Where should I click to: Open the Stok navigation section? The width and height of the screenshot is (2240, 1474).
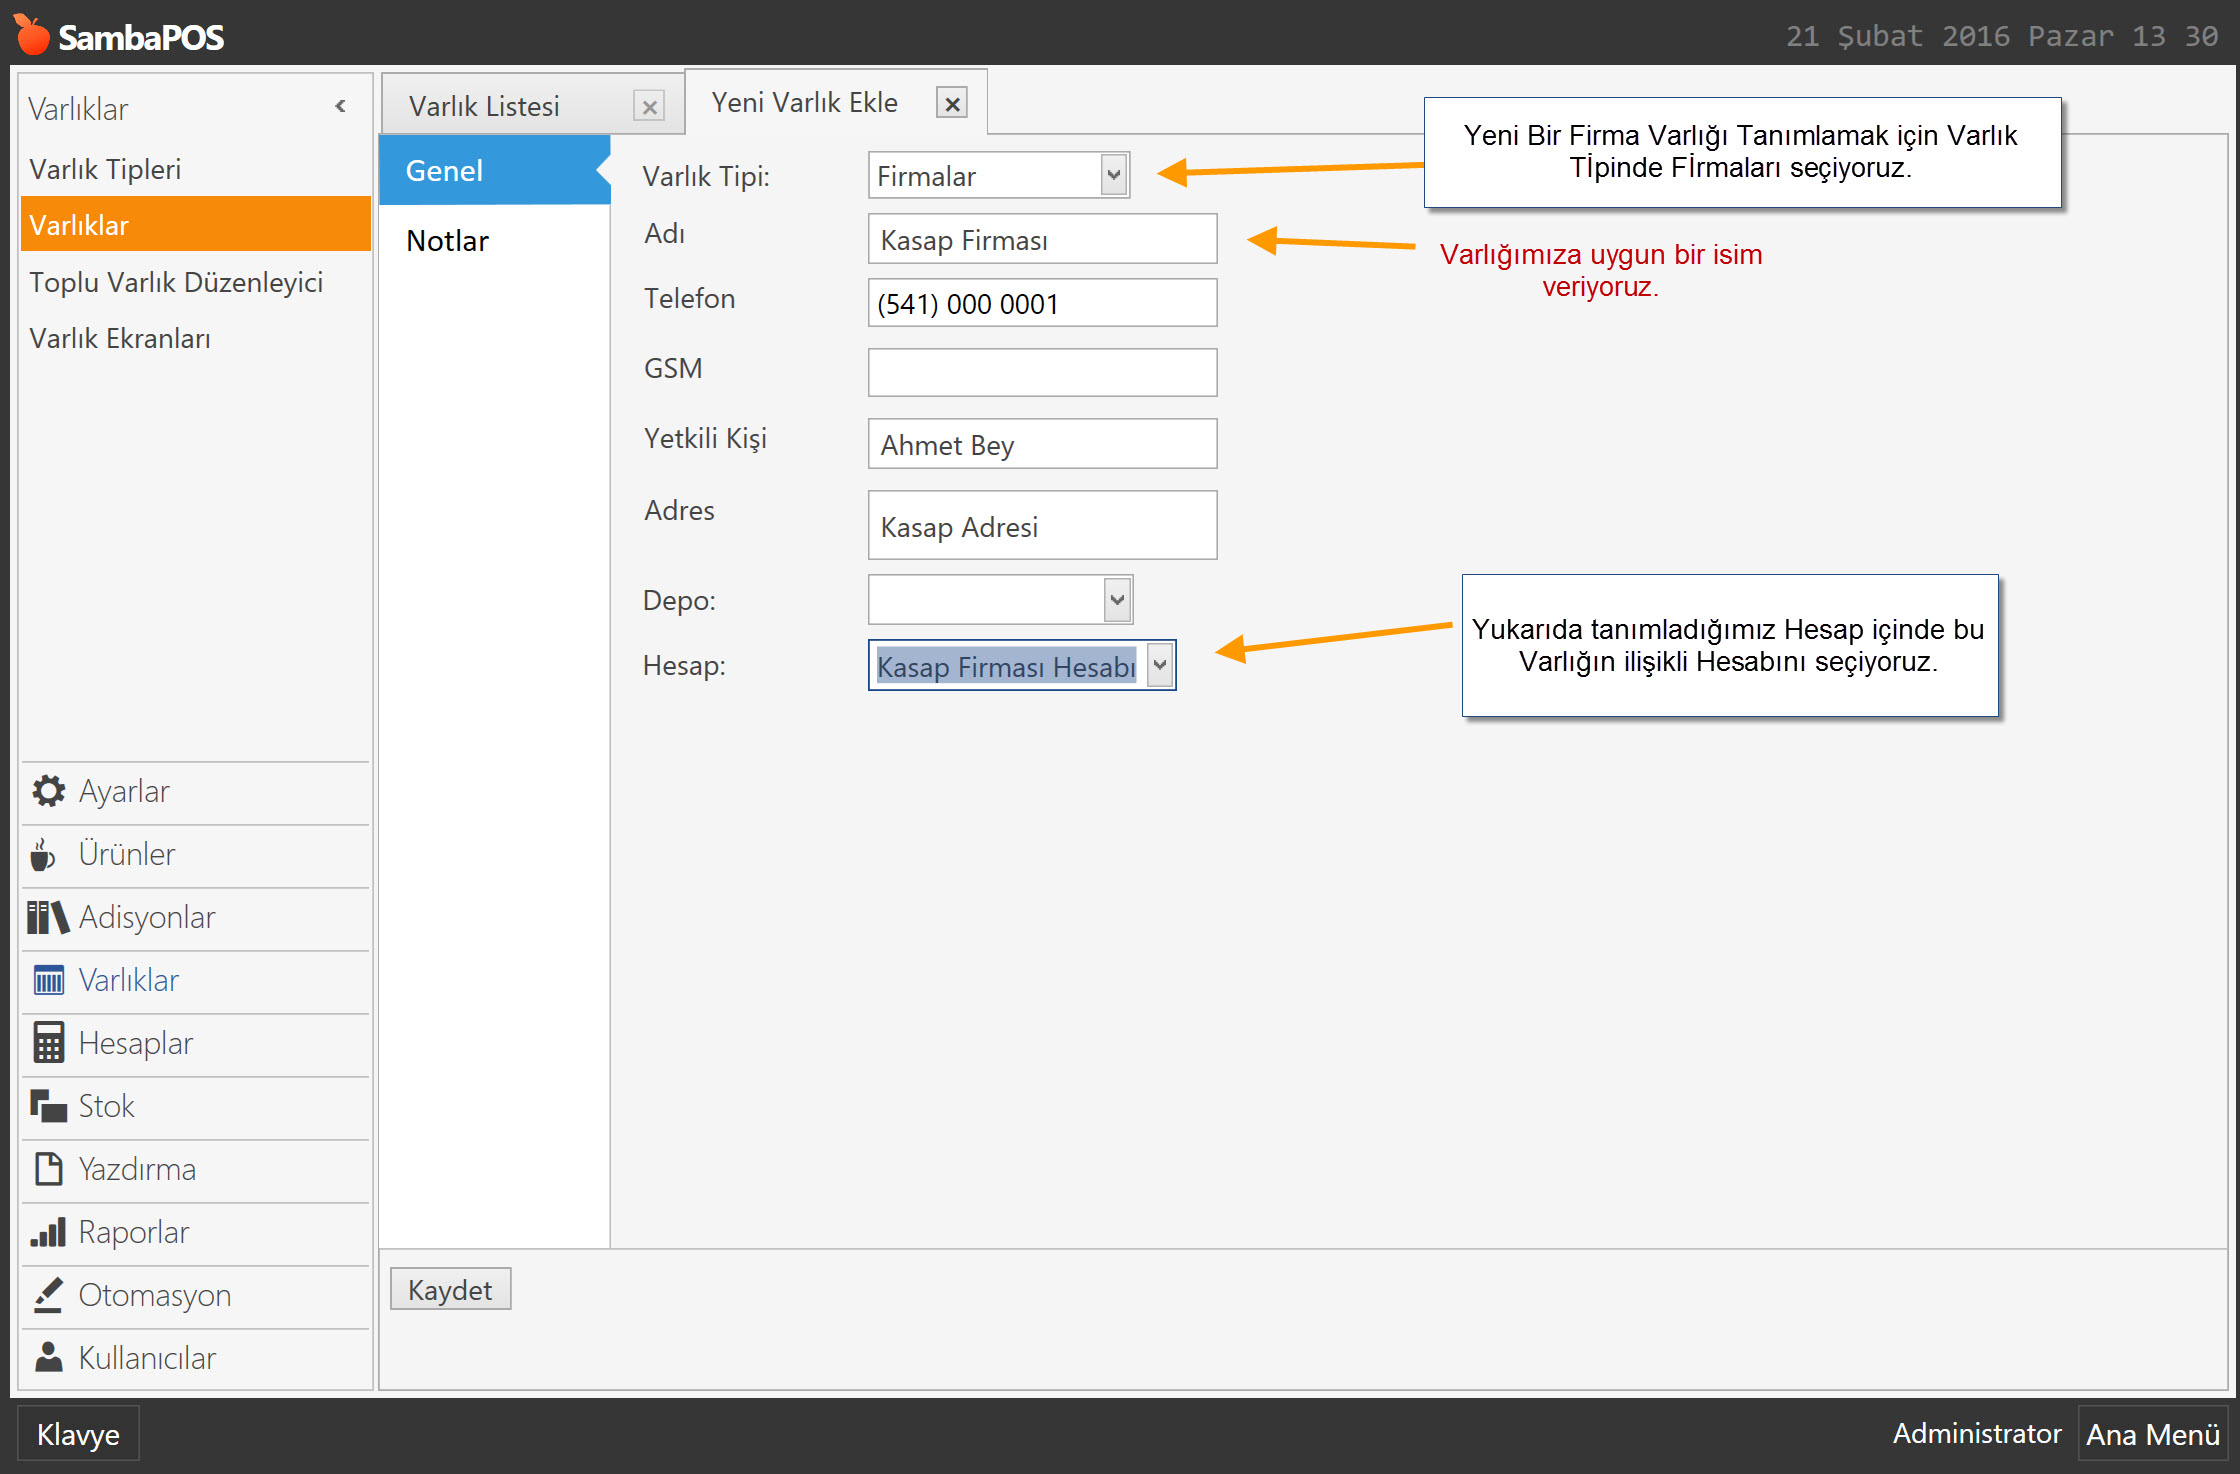pyautogui.click(x=196, y=1106)
